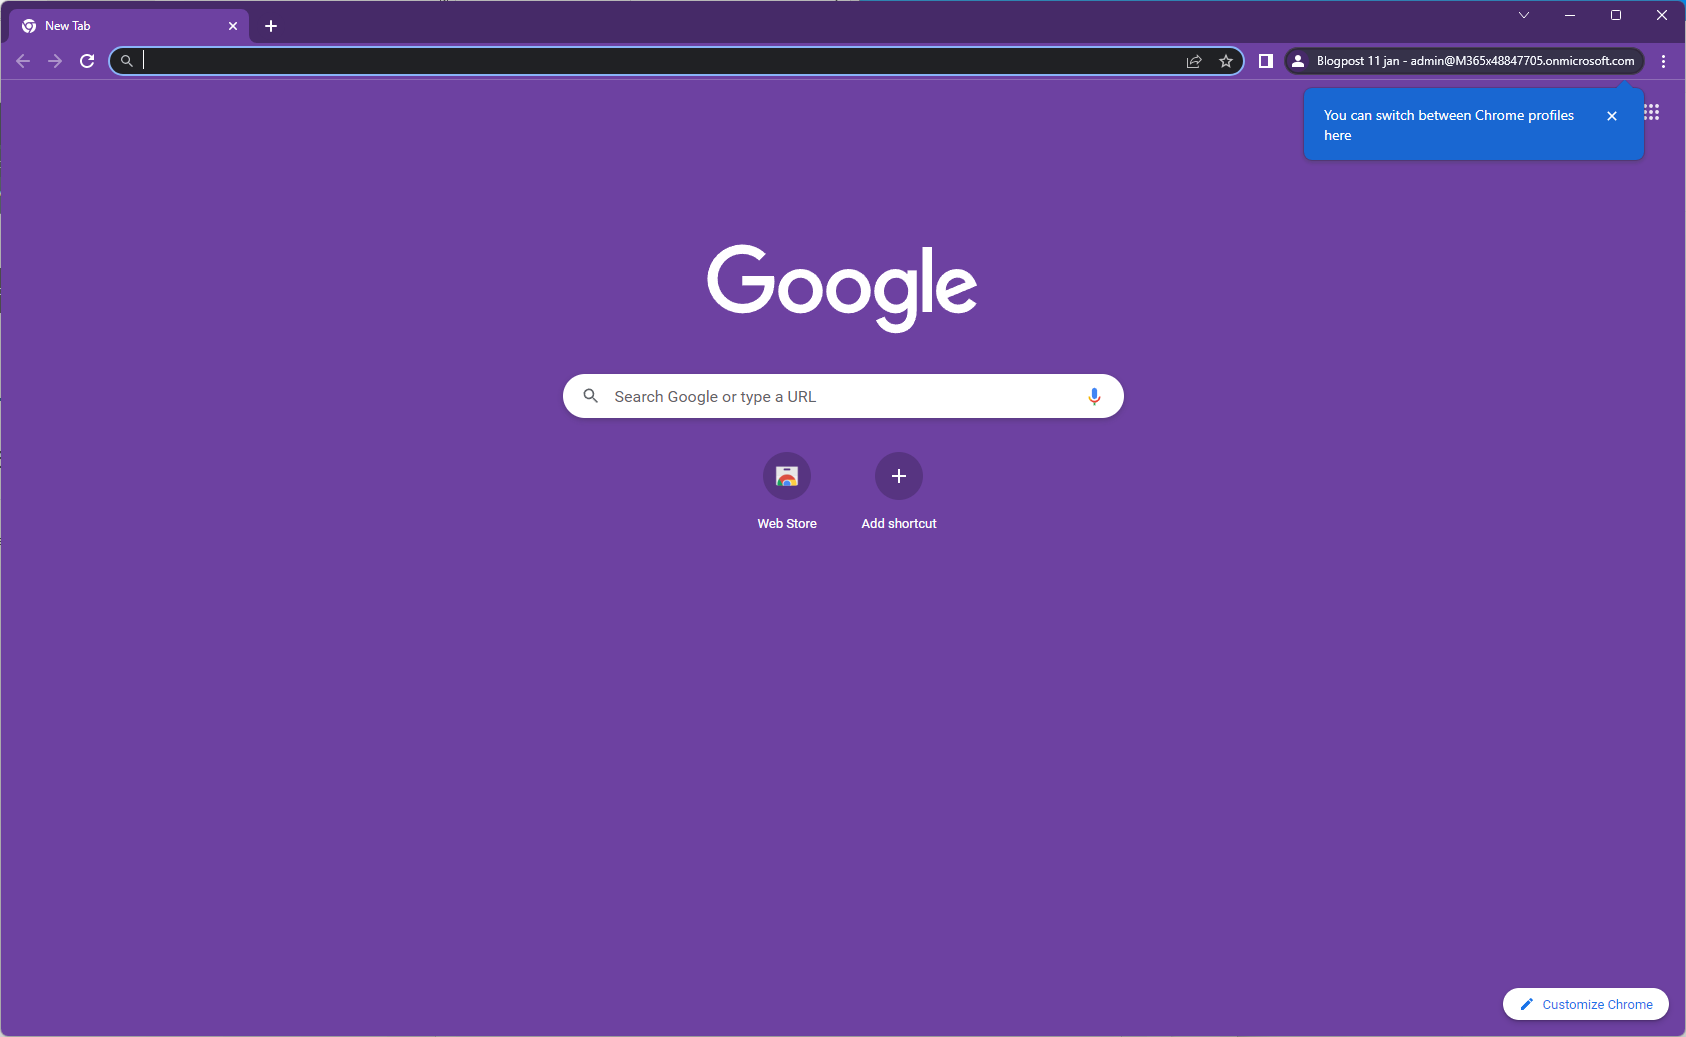Close the New Tab tab

[x=233, y=26]
